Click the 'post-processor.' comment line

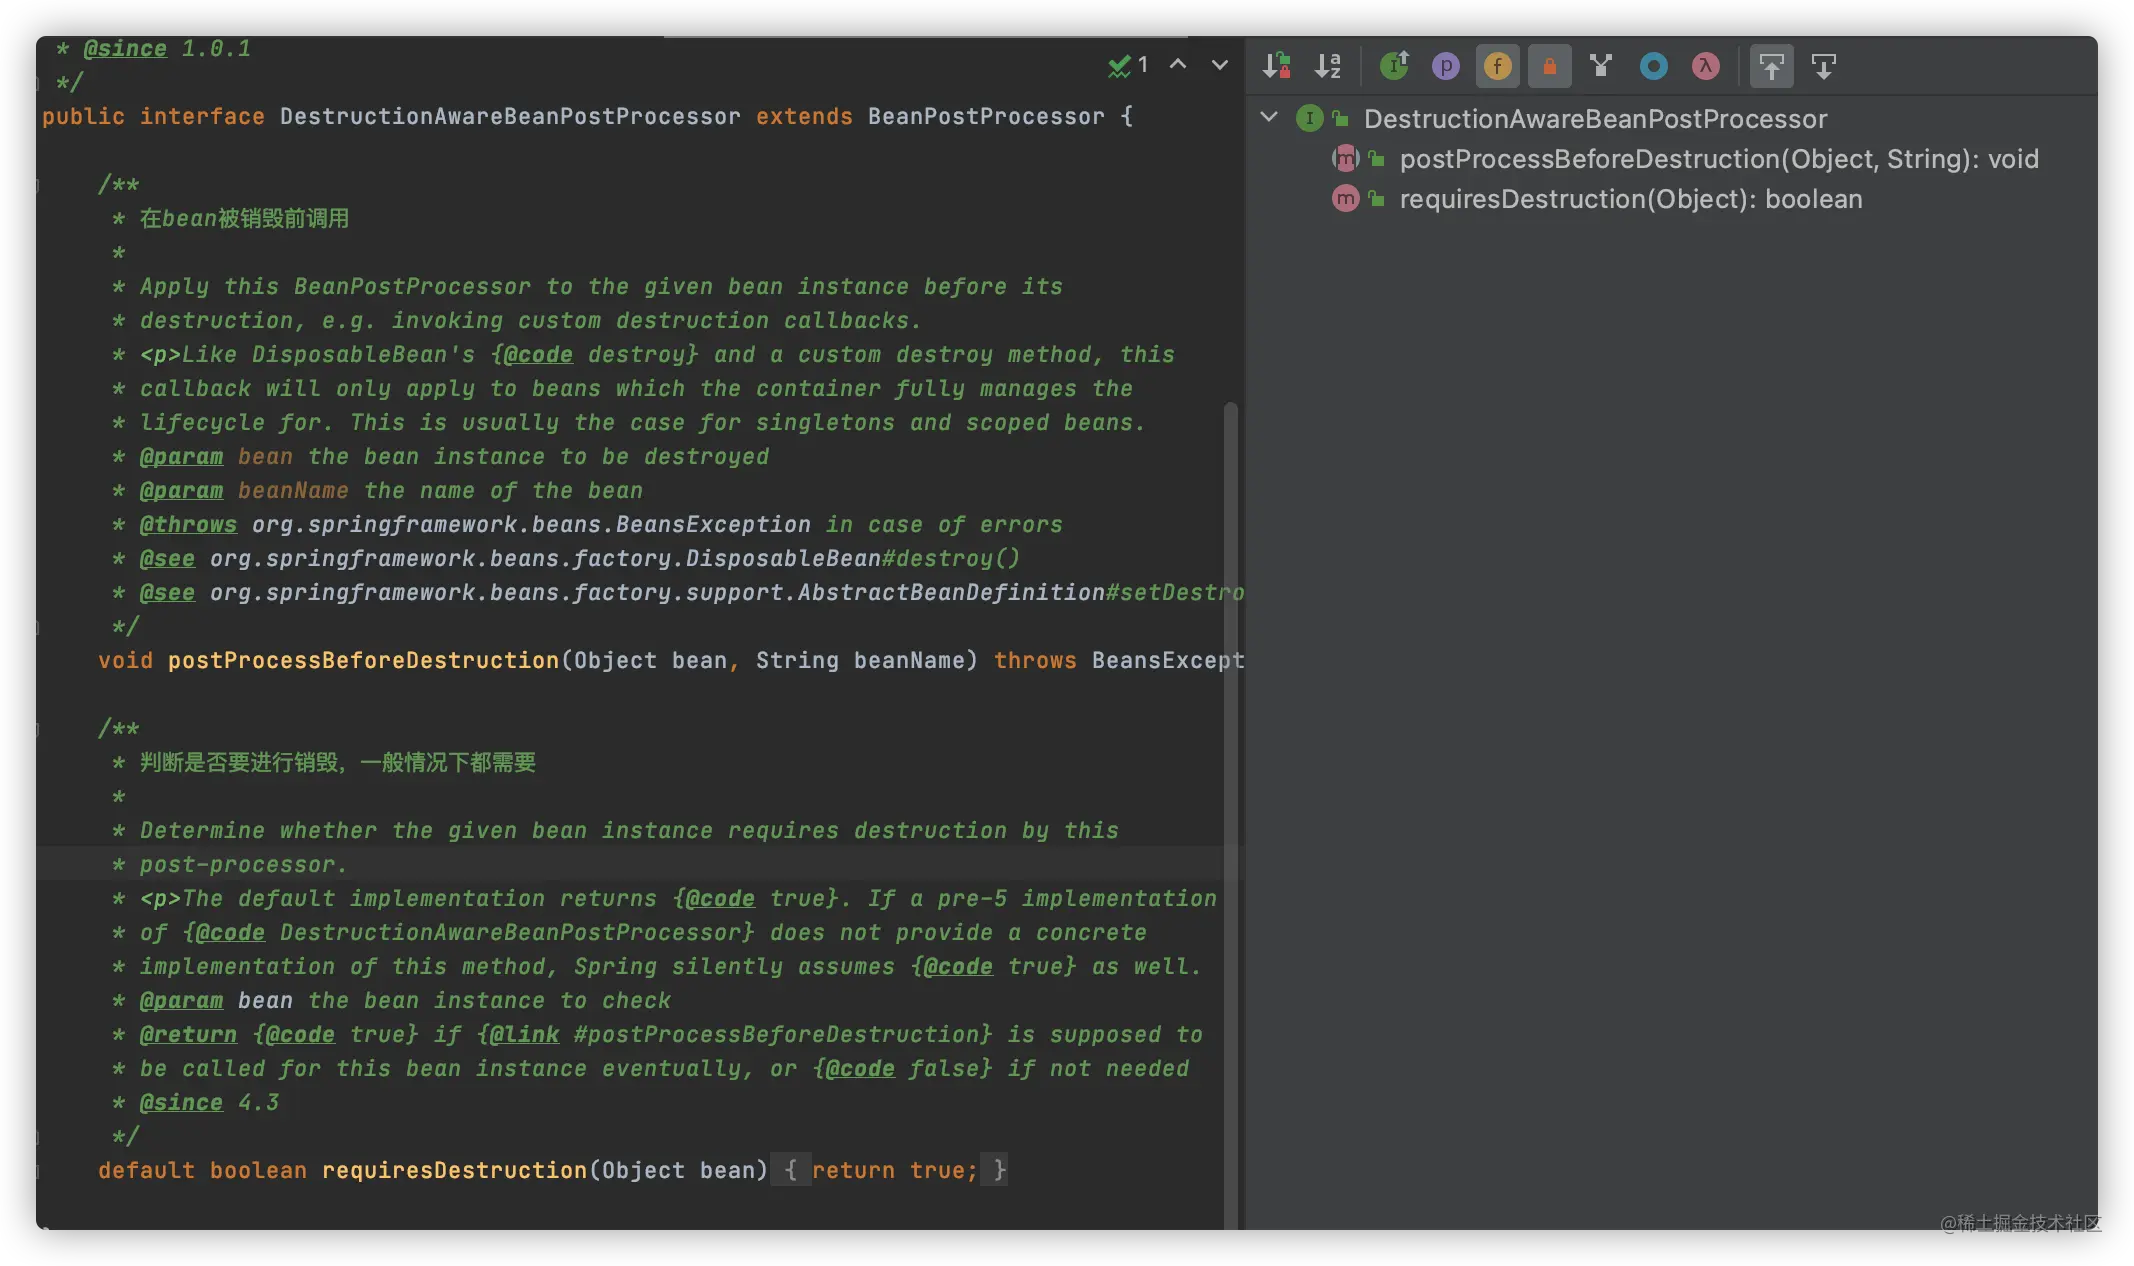[x=243, y=864]
